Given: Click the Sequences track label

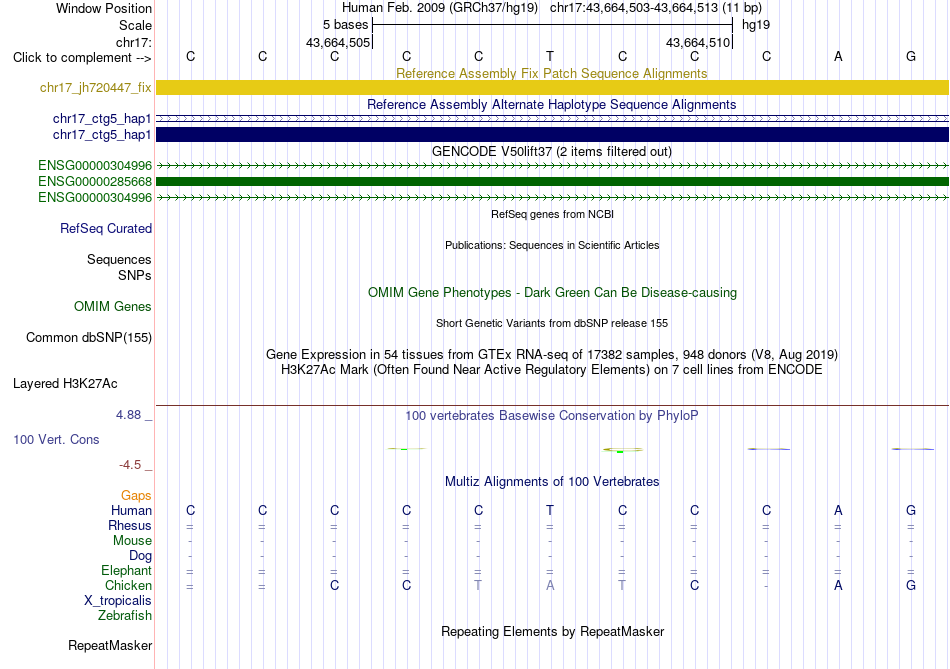Looking at the screenshot, I should pyautogui.click(x=119, y=259).
